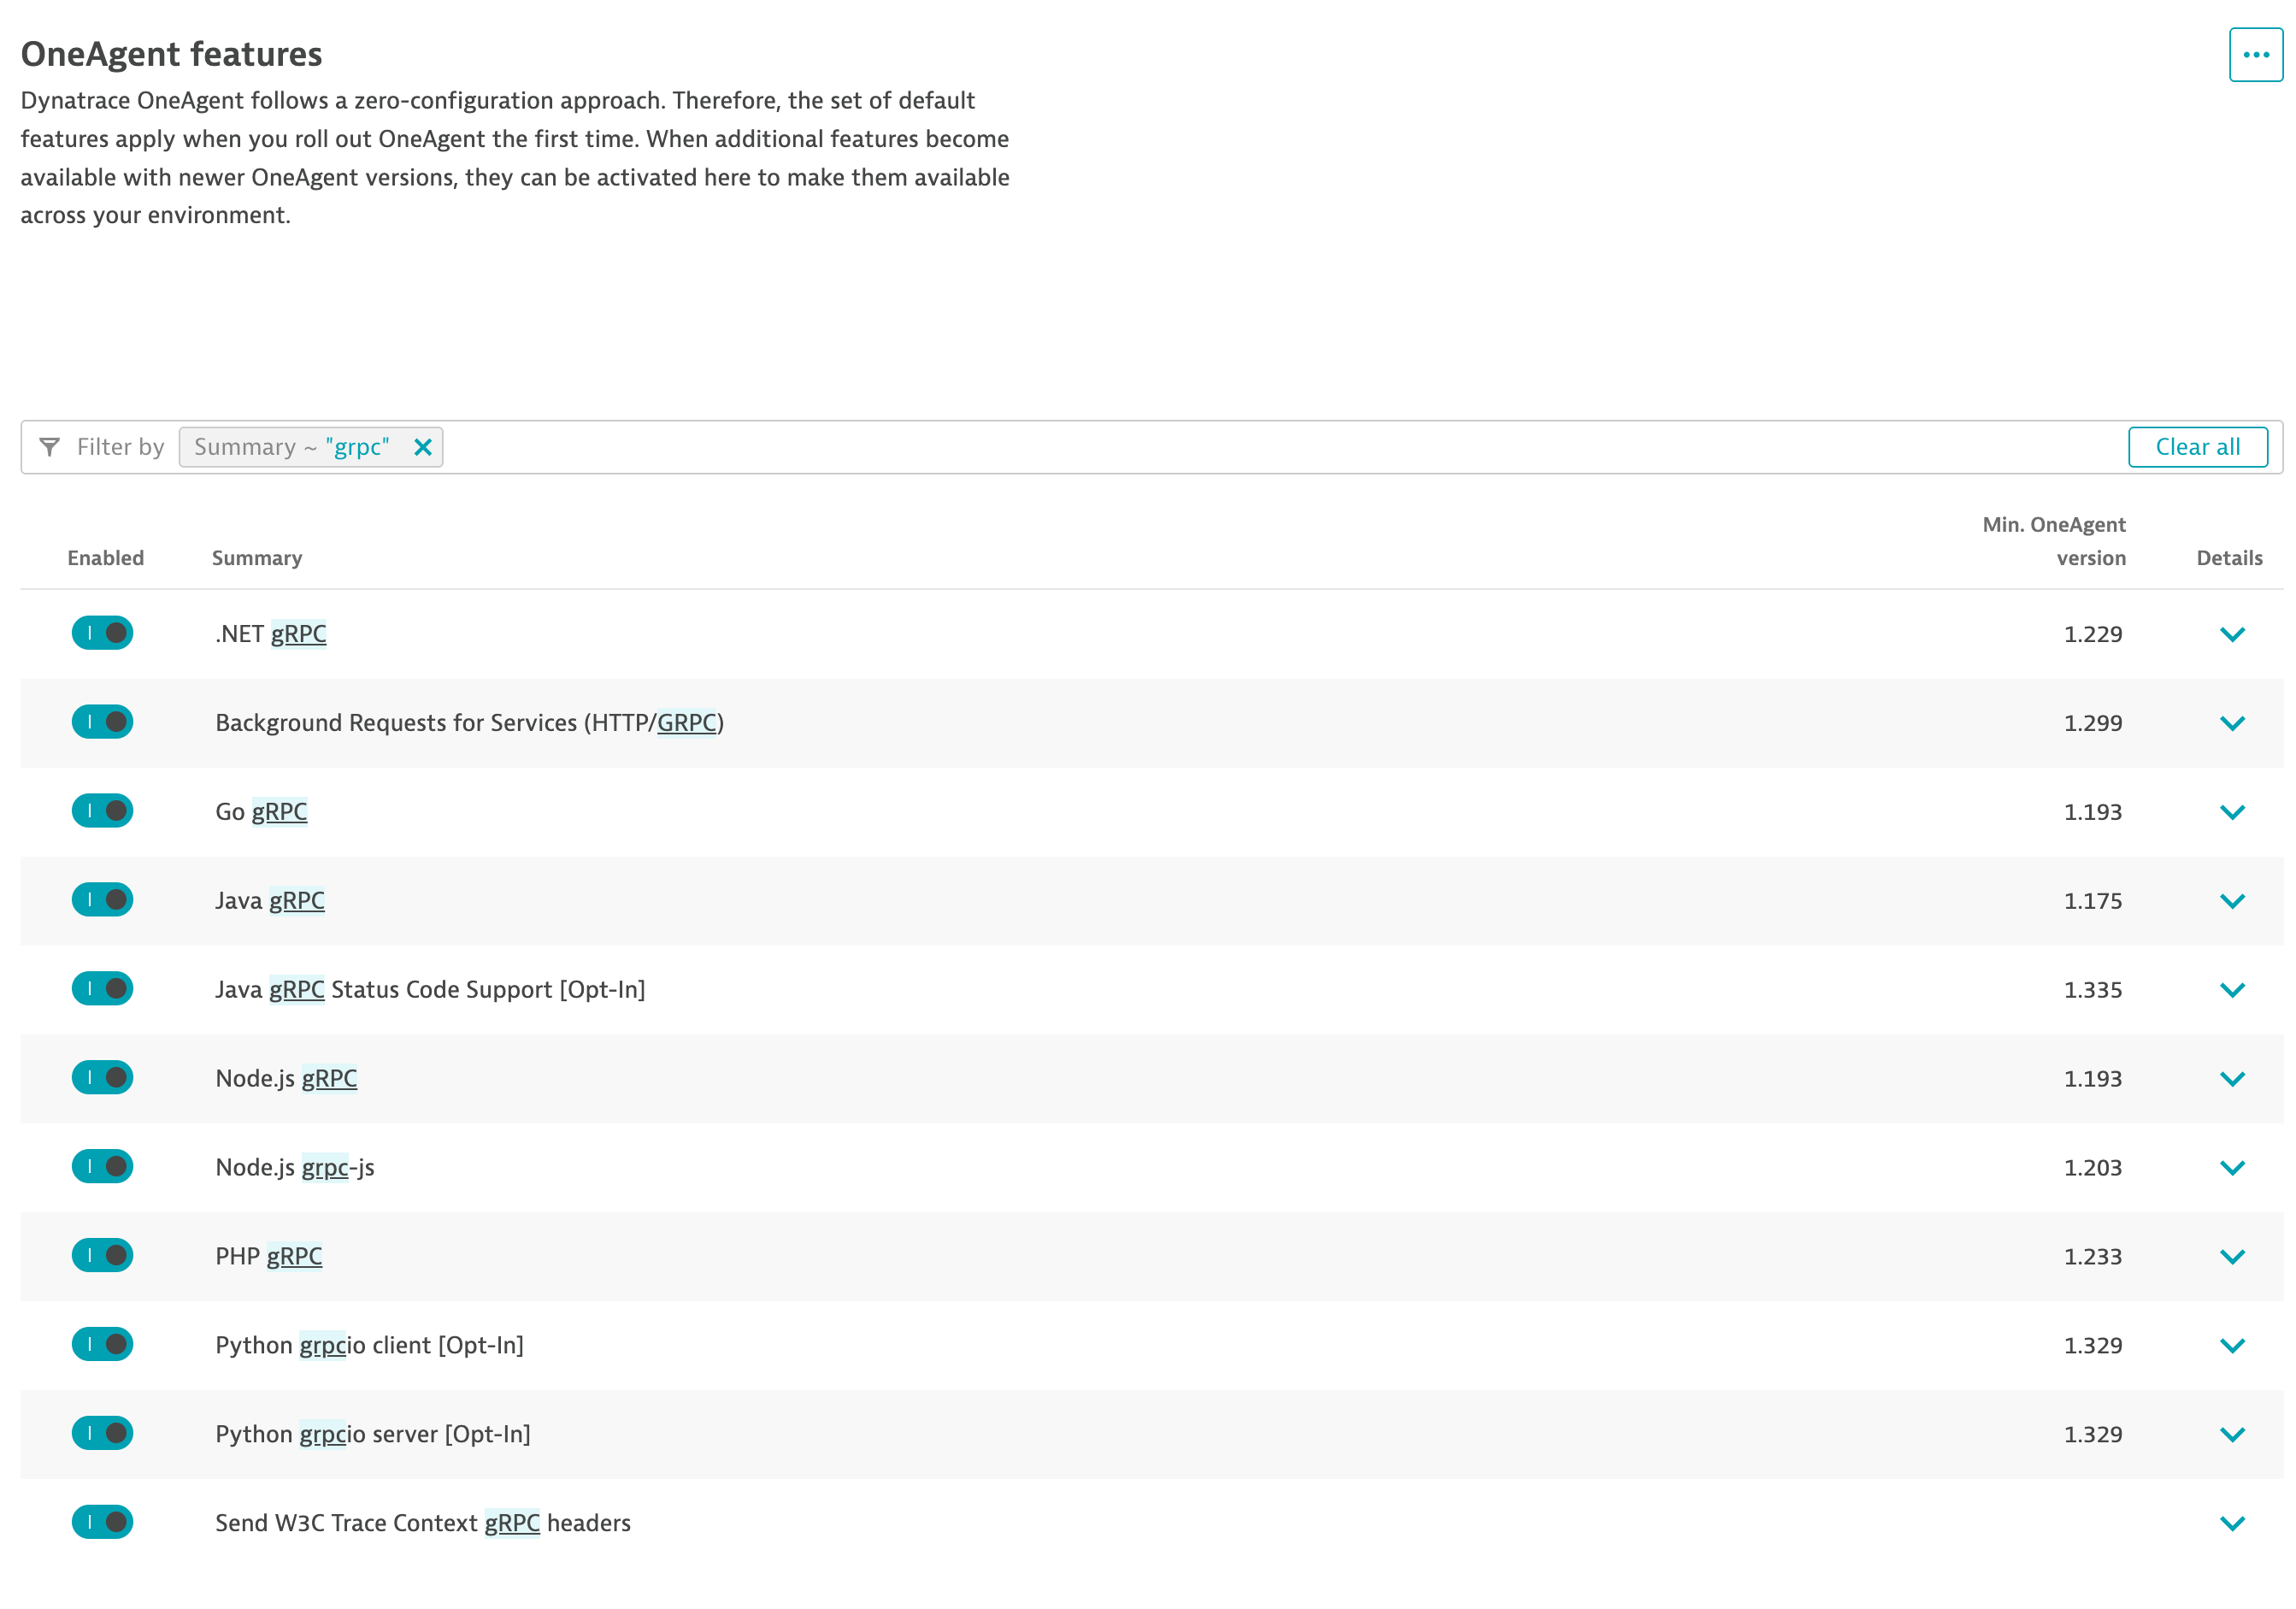The width and height of the screenshot is (2296, 1609).
Task: Switch off the PHP gRPC toggle
Action: coord(102,1255)
